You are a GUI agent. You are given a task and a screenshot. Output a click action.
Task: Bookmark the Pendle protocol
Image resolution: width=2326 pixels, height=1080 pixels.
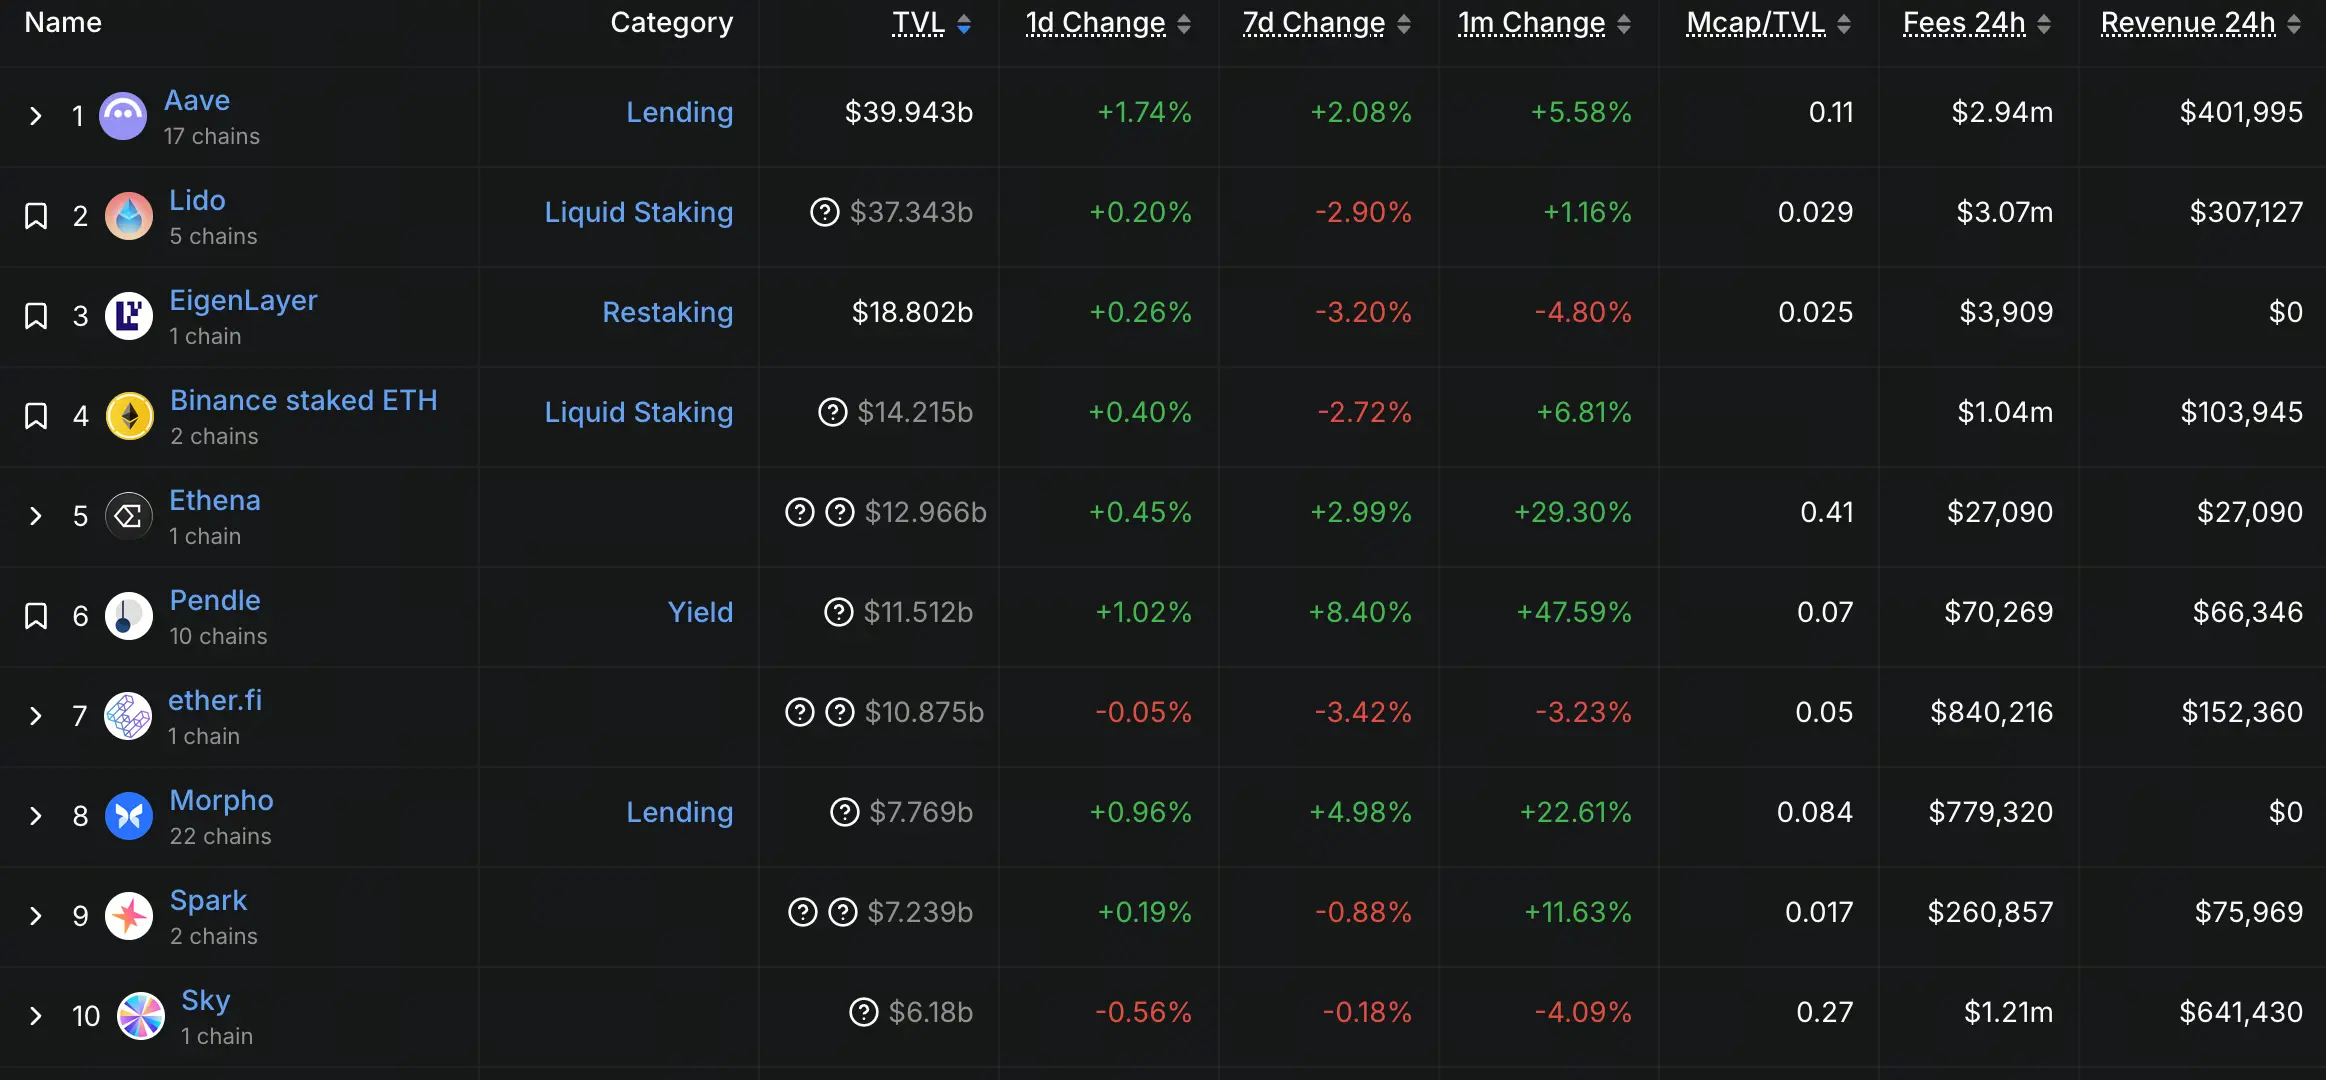(x=36, y=616)
